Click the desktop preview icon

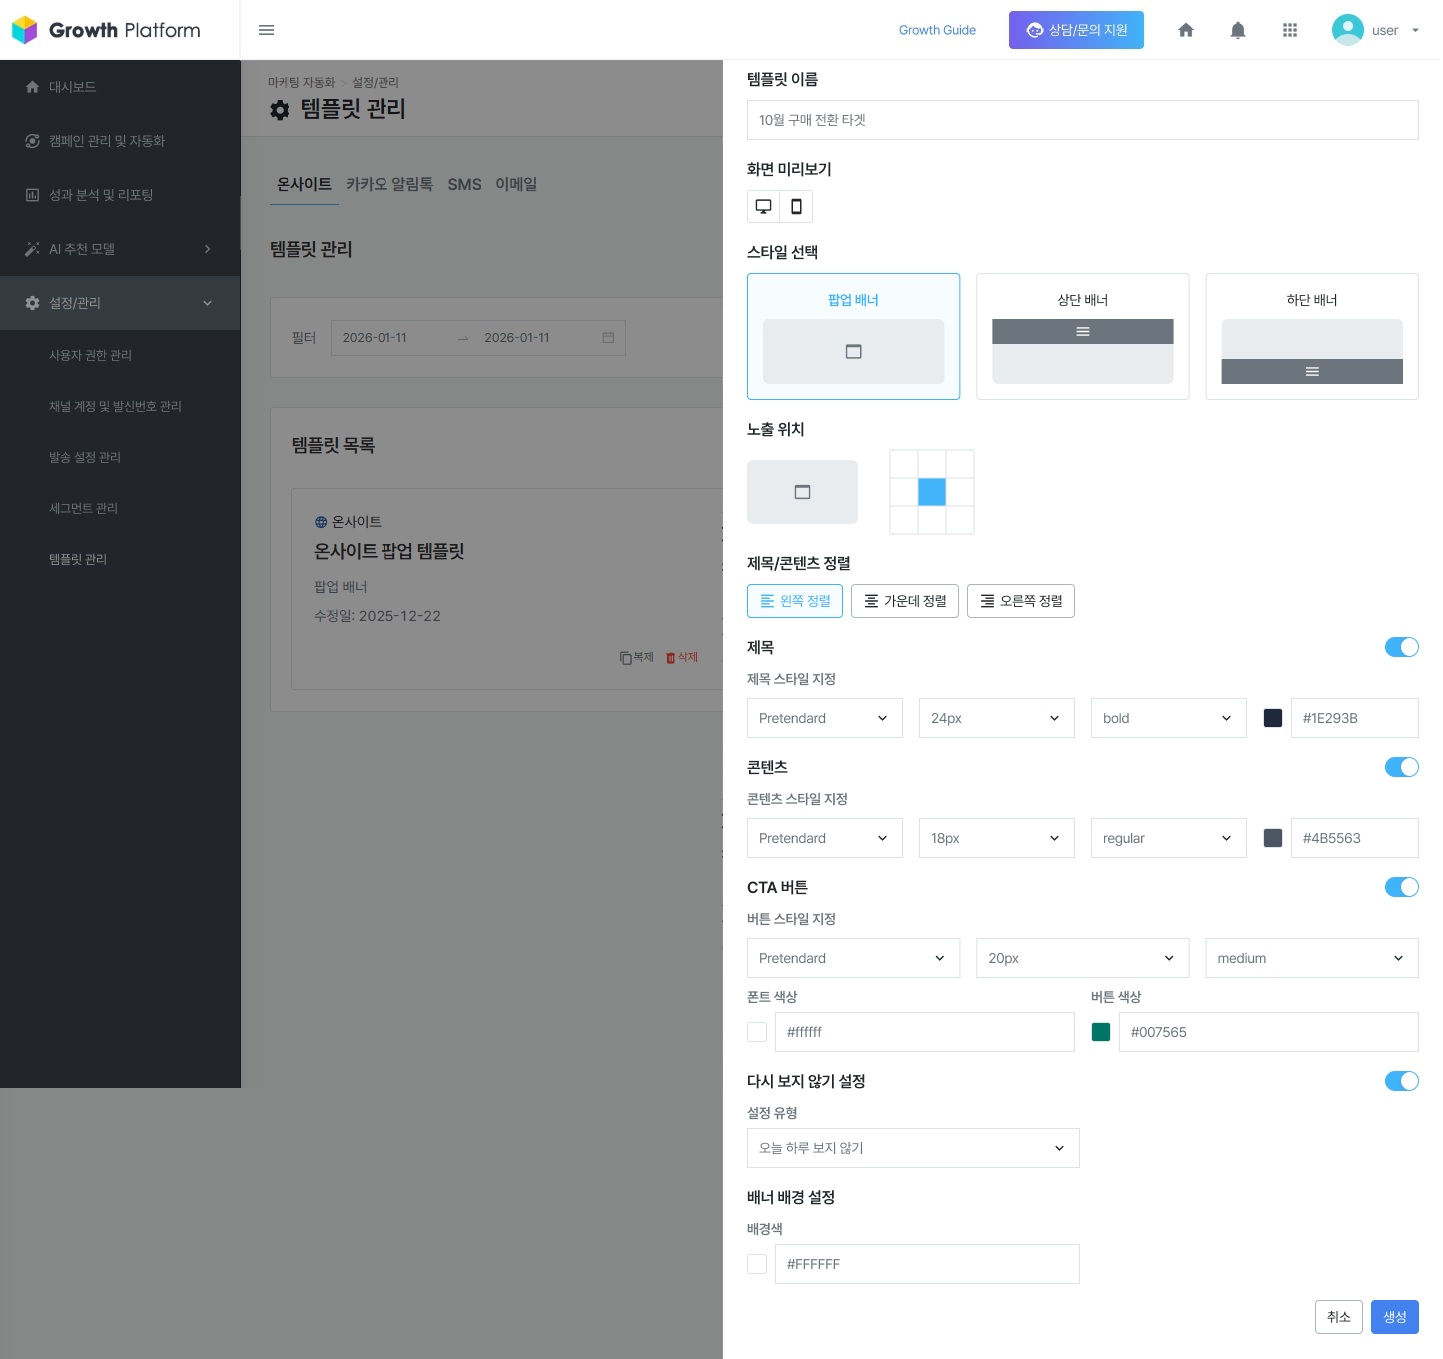point(763,206)
